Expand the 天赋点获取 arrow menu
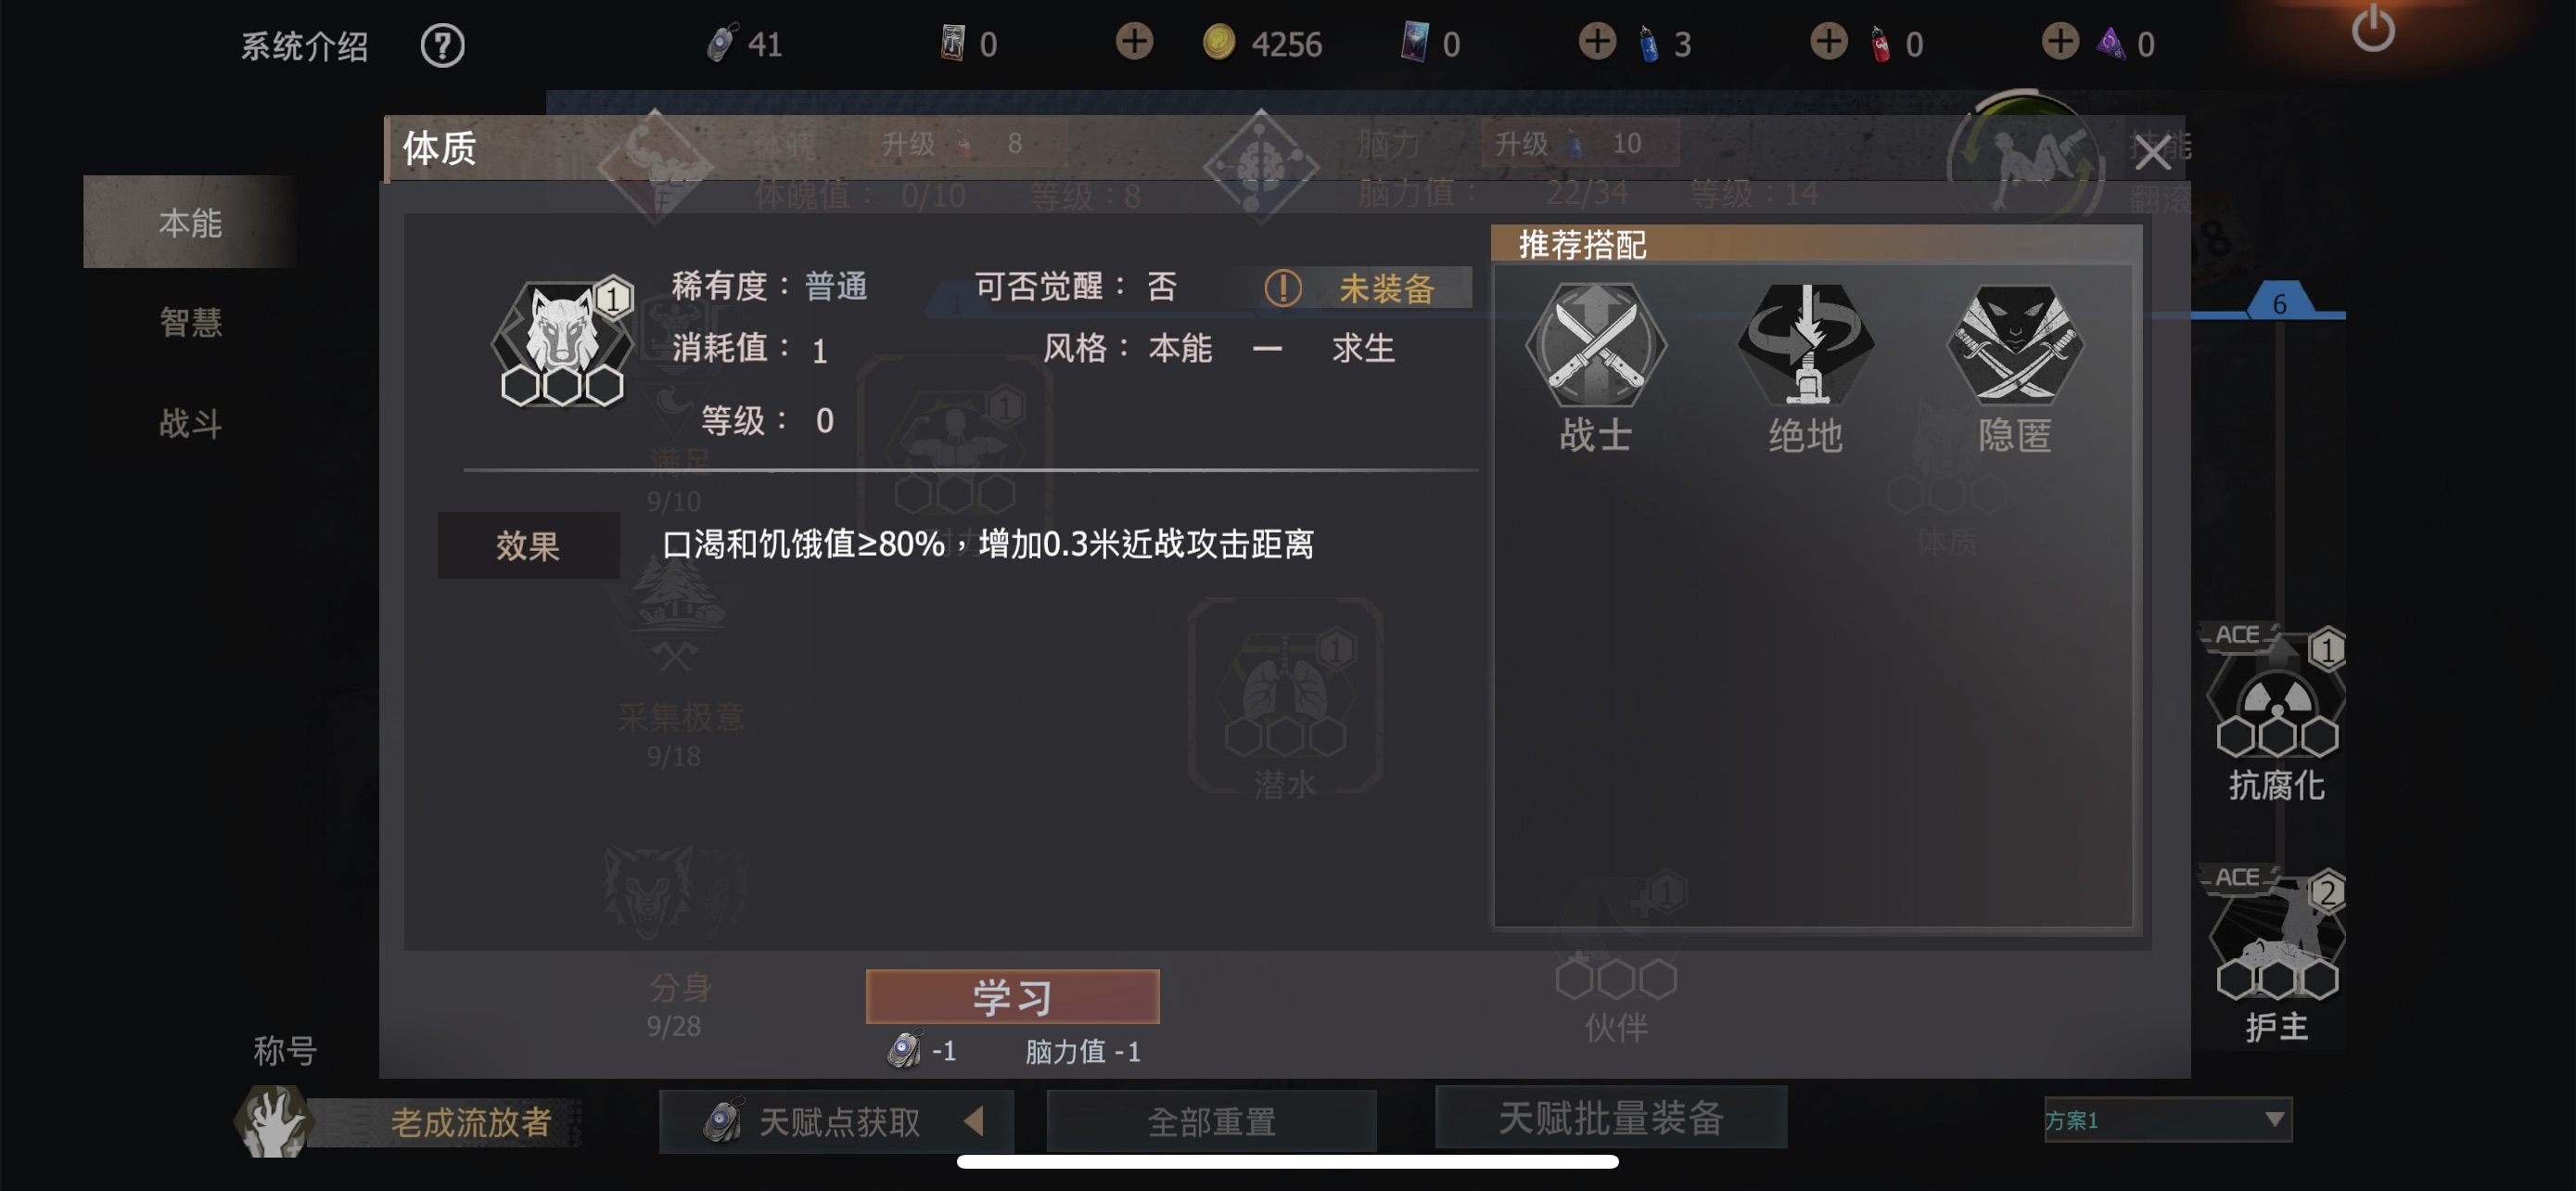Image resolution: width=2576 pixels, height=1191 pixels. (x=974, y=1121)
